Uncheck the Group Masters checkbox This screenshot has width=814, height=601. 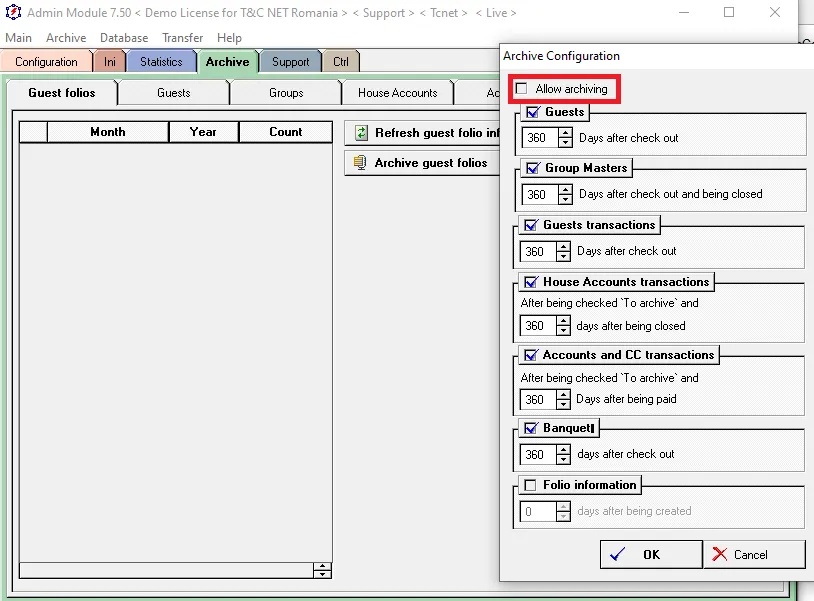tap(533, 168)
